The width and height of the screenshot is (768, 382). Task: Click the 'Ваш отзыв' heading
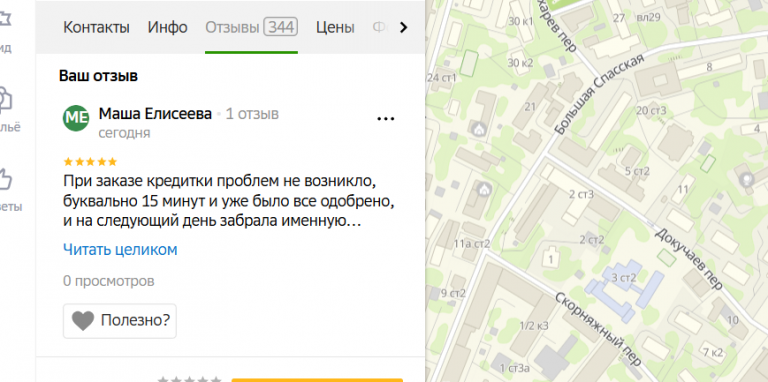pos(98,76)
